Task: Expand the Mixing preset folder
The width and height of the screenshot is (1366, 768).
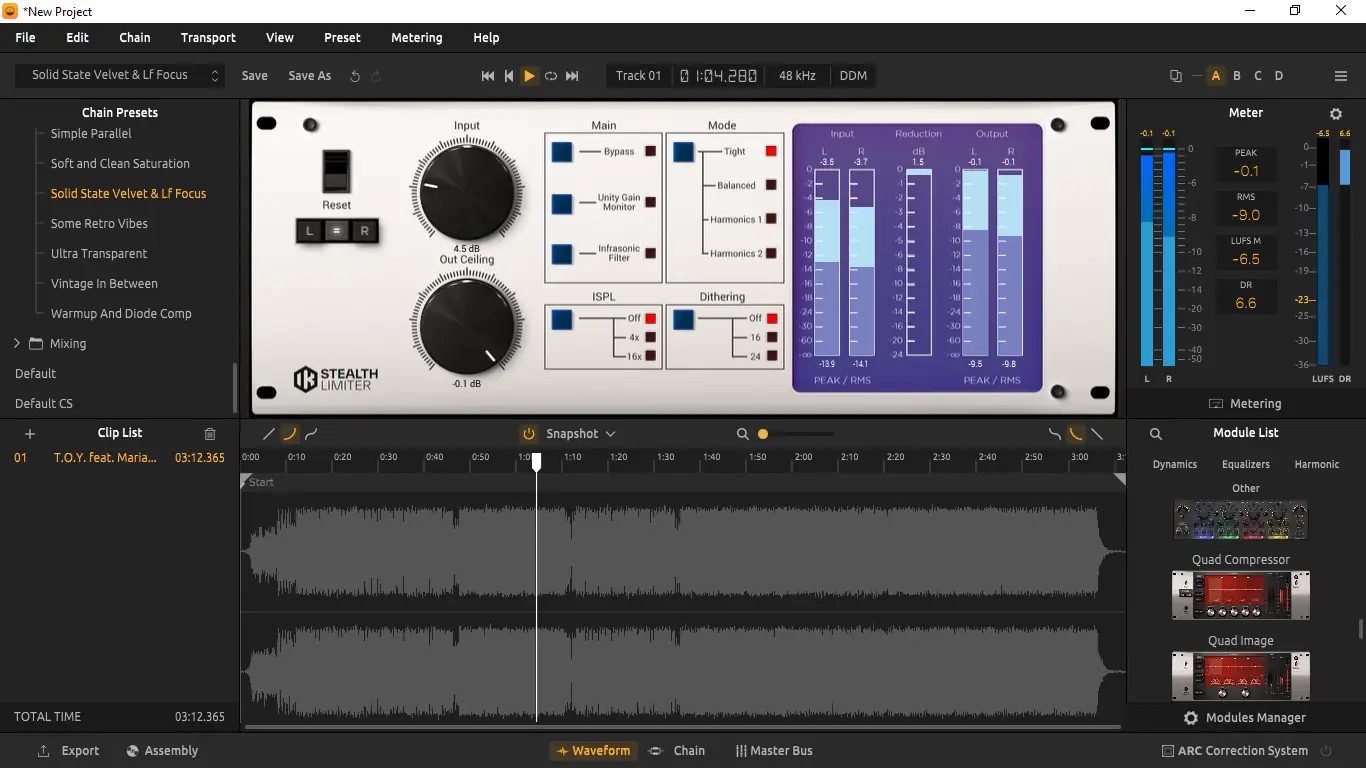Action: coord(17,344)
